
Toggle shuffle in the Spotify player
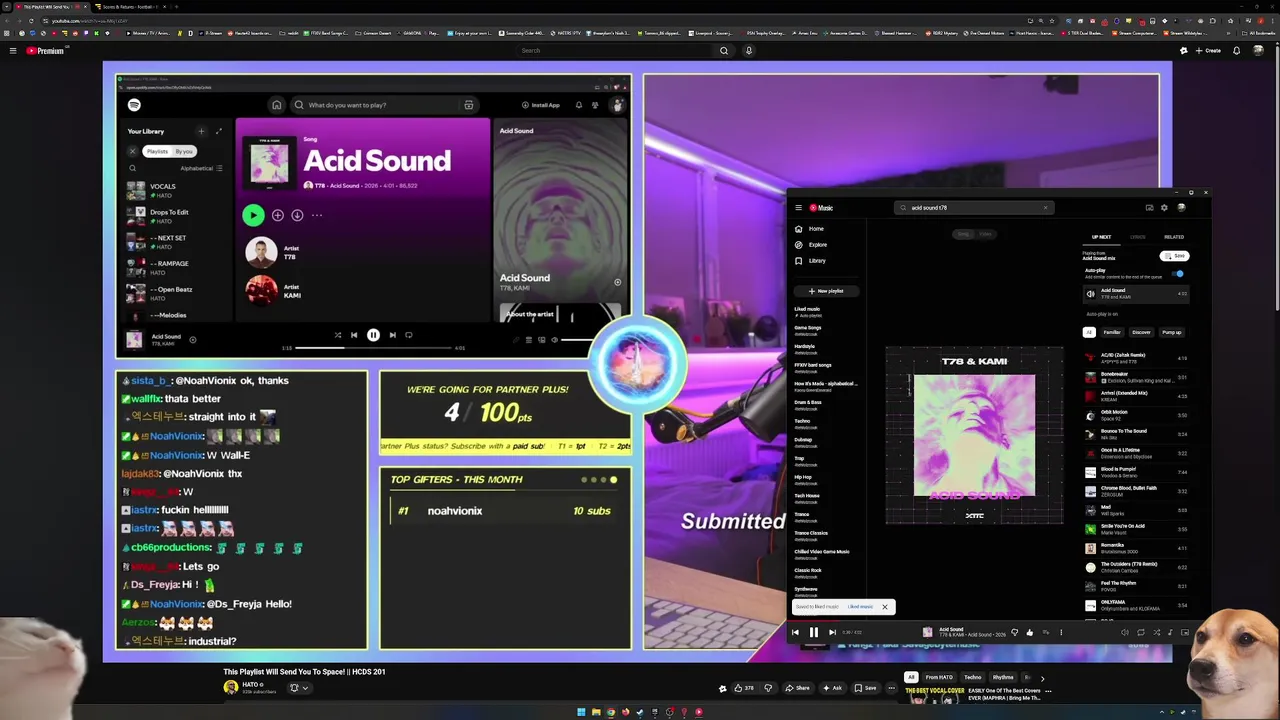click(x=338, y=335)
